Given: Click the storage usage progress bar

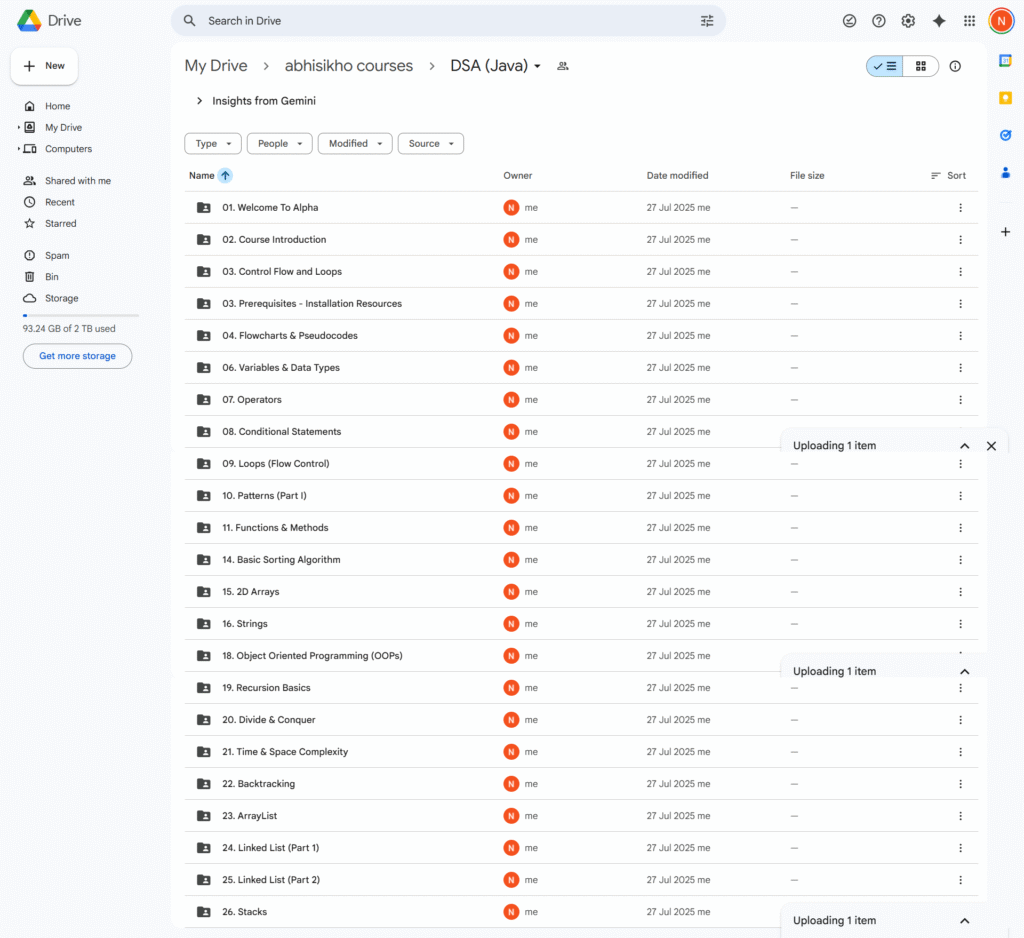Looking at the screenshot, I should tap(80, 315).
